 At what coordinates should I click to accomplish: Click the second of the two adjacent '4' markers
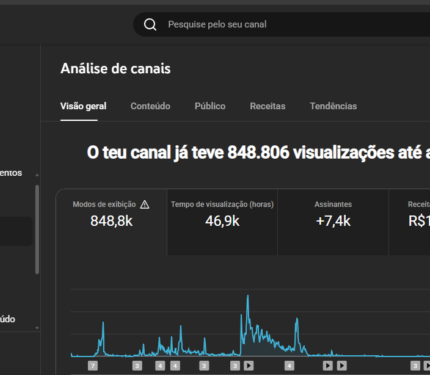(x=175, y=366)
